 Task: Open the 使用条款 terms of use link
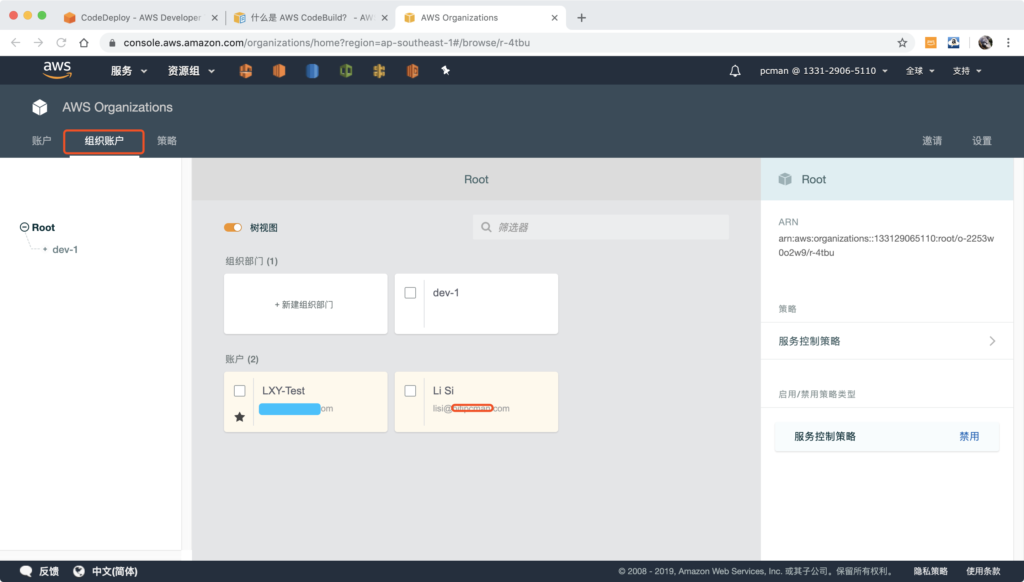[984, 571]
